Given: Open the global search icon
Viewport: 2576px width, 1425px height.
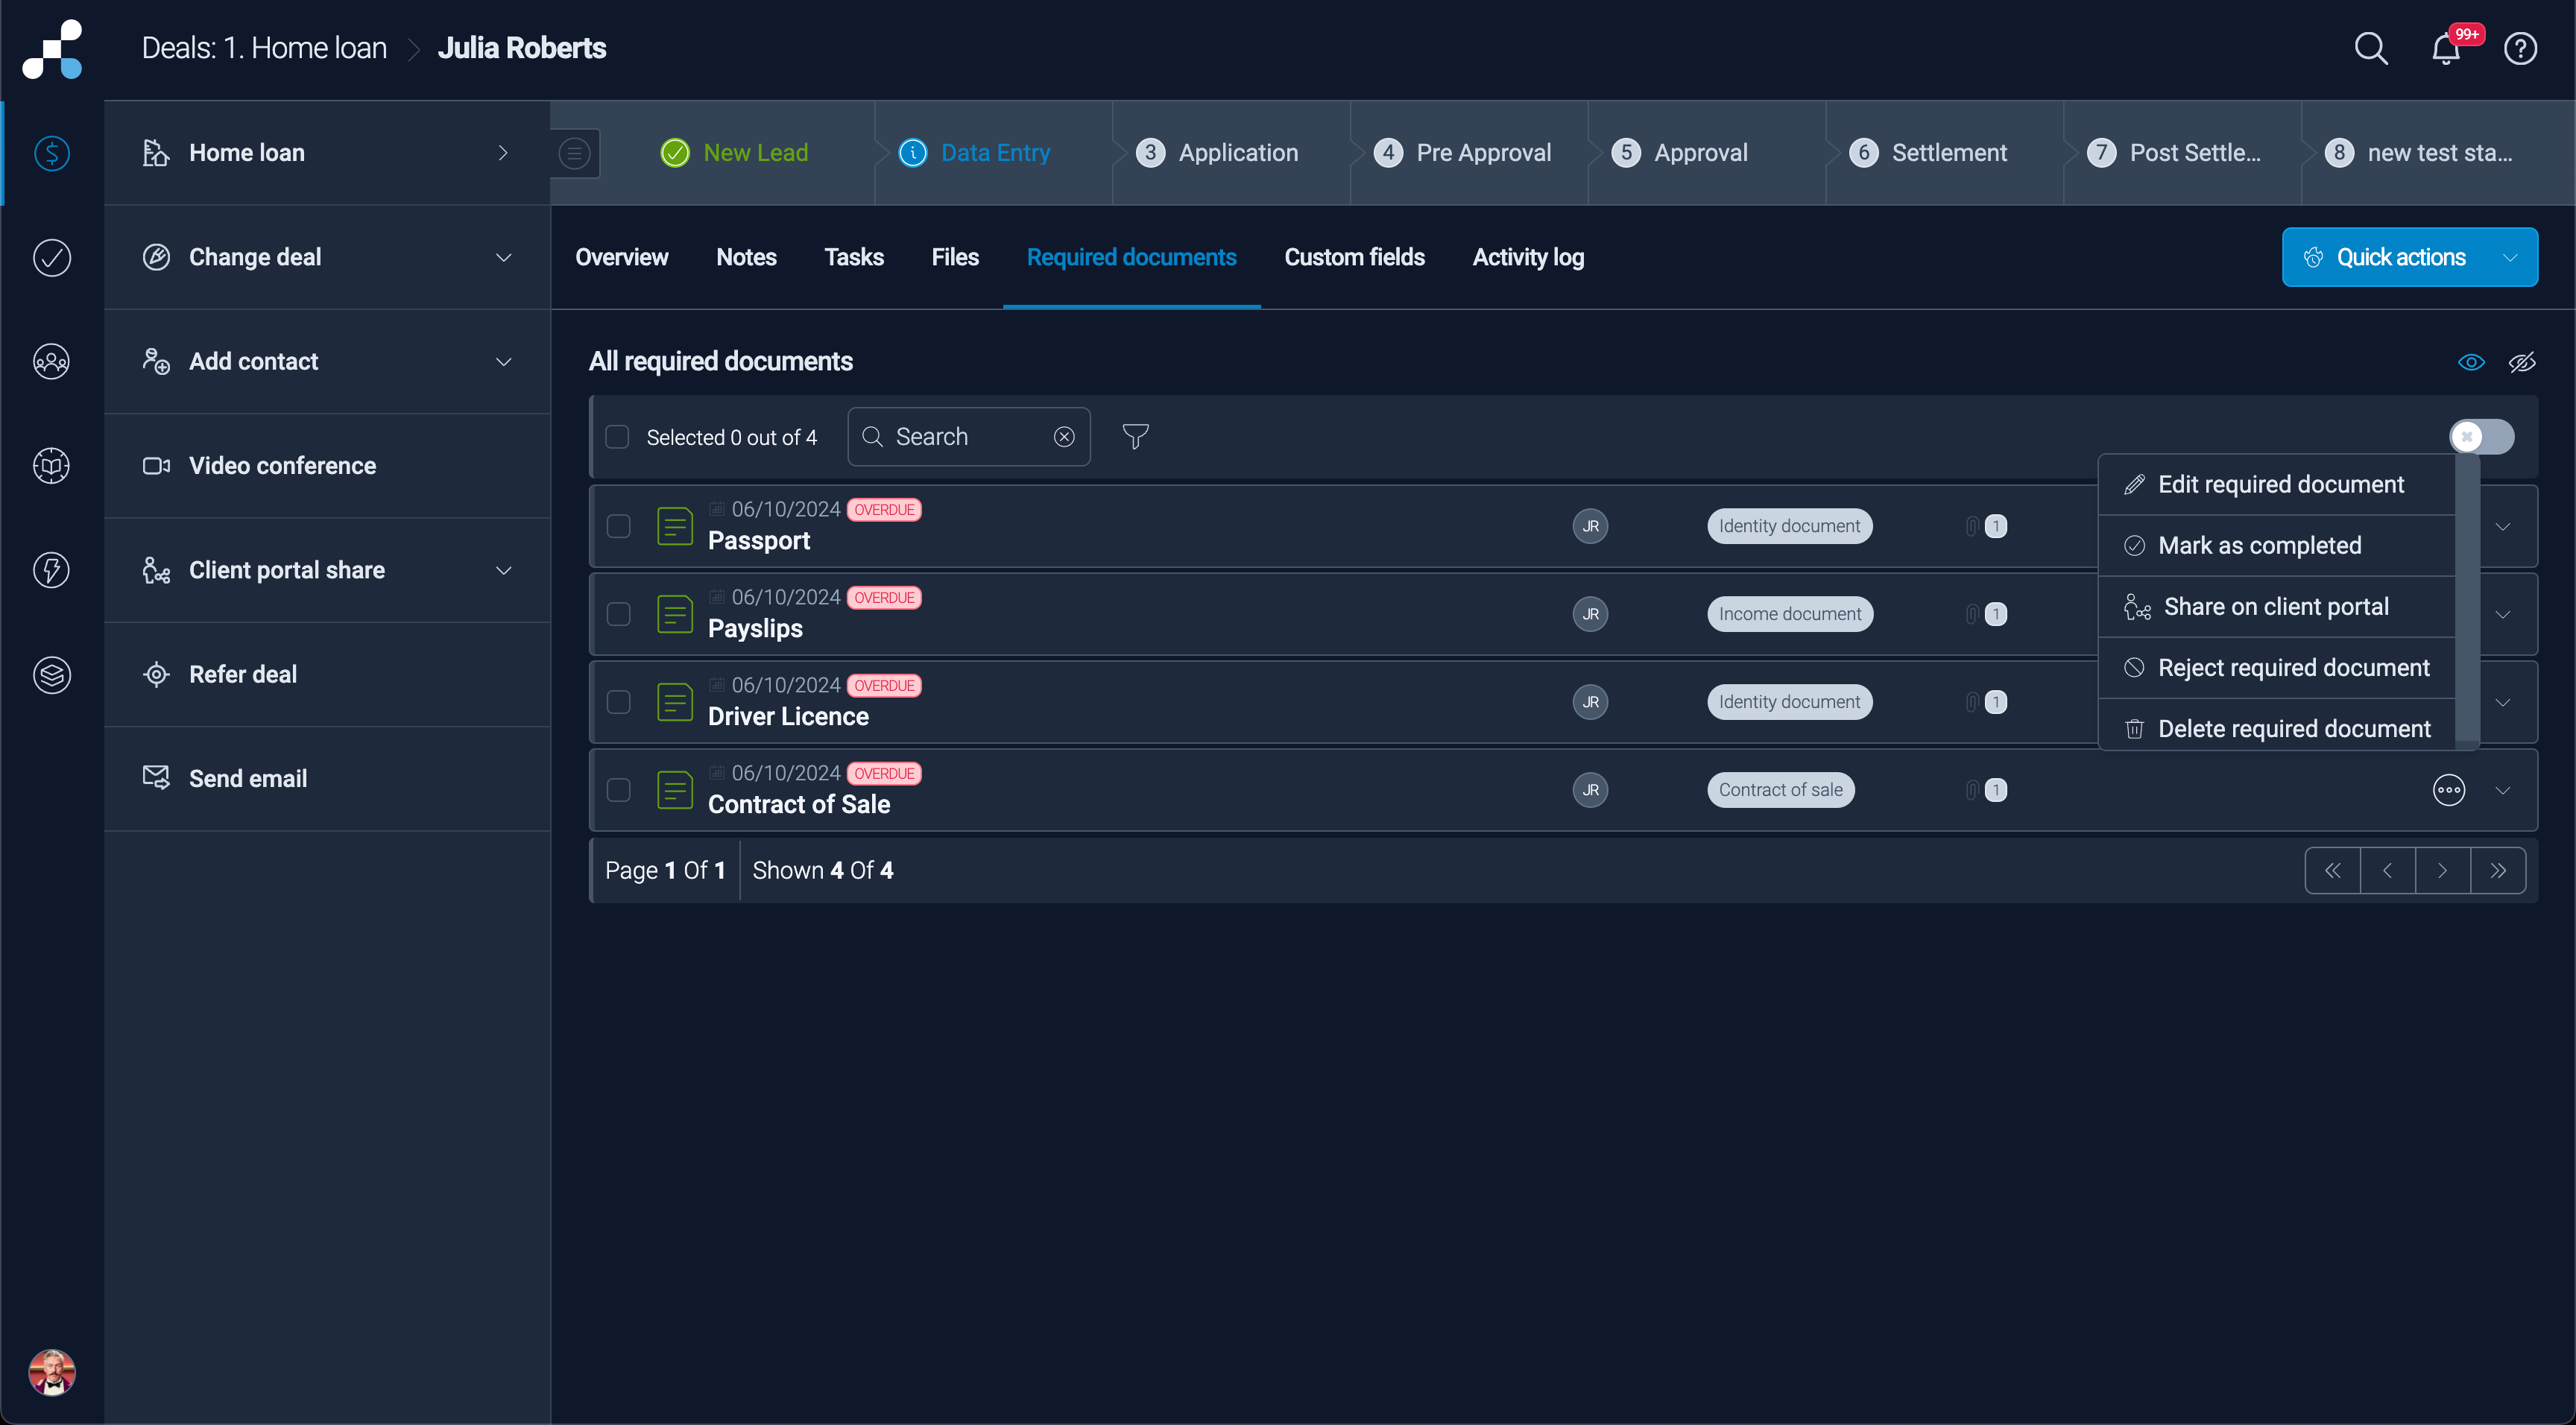Looking at the screenshot, I should pyautogui.click(x=2371, y=48).
